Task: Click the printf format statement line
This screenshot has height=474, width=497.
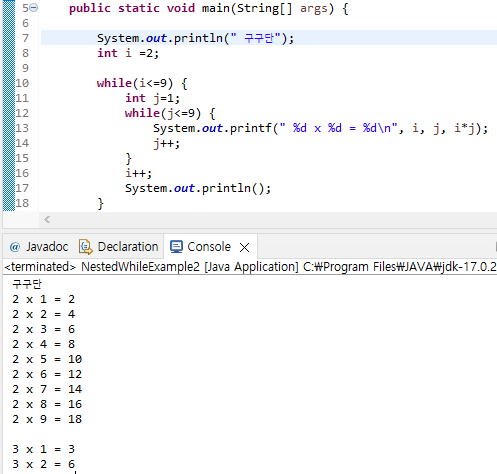Action: click(x=320, y=128)
